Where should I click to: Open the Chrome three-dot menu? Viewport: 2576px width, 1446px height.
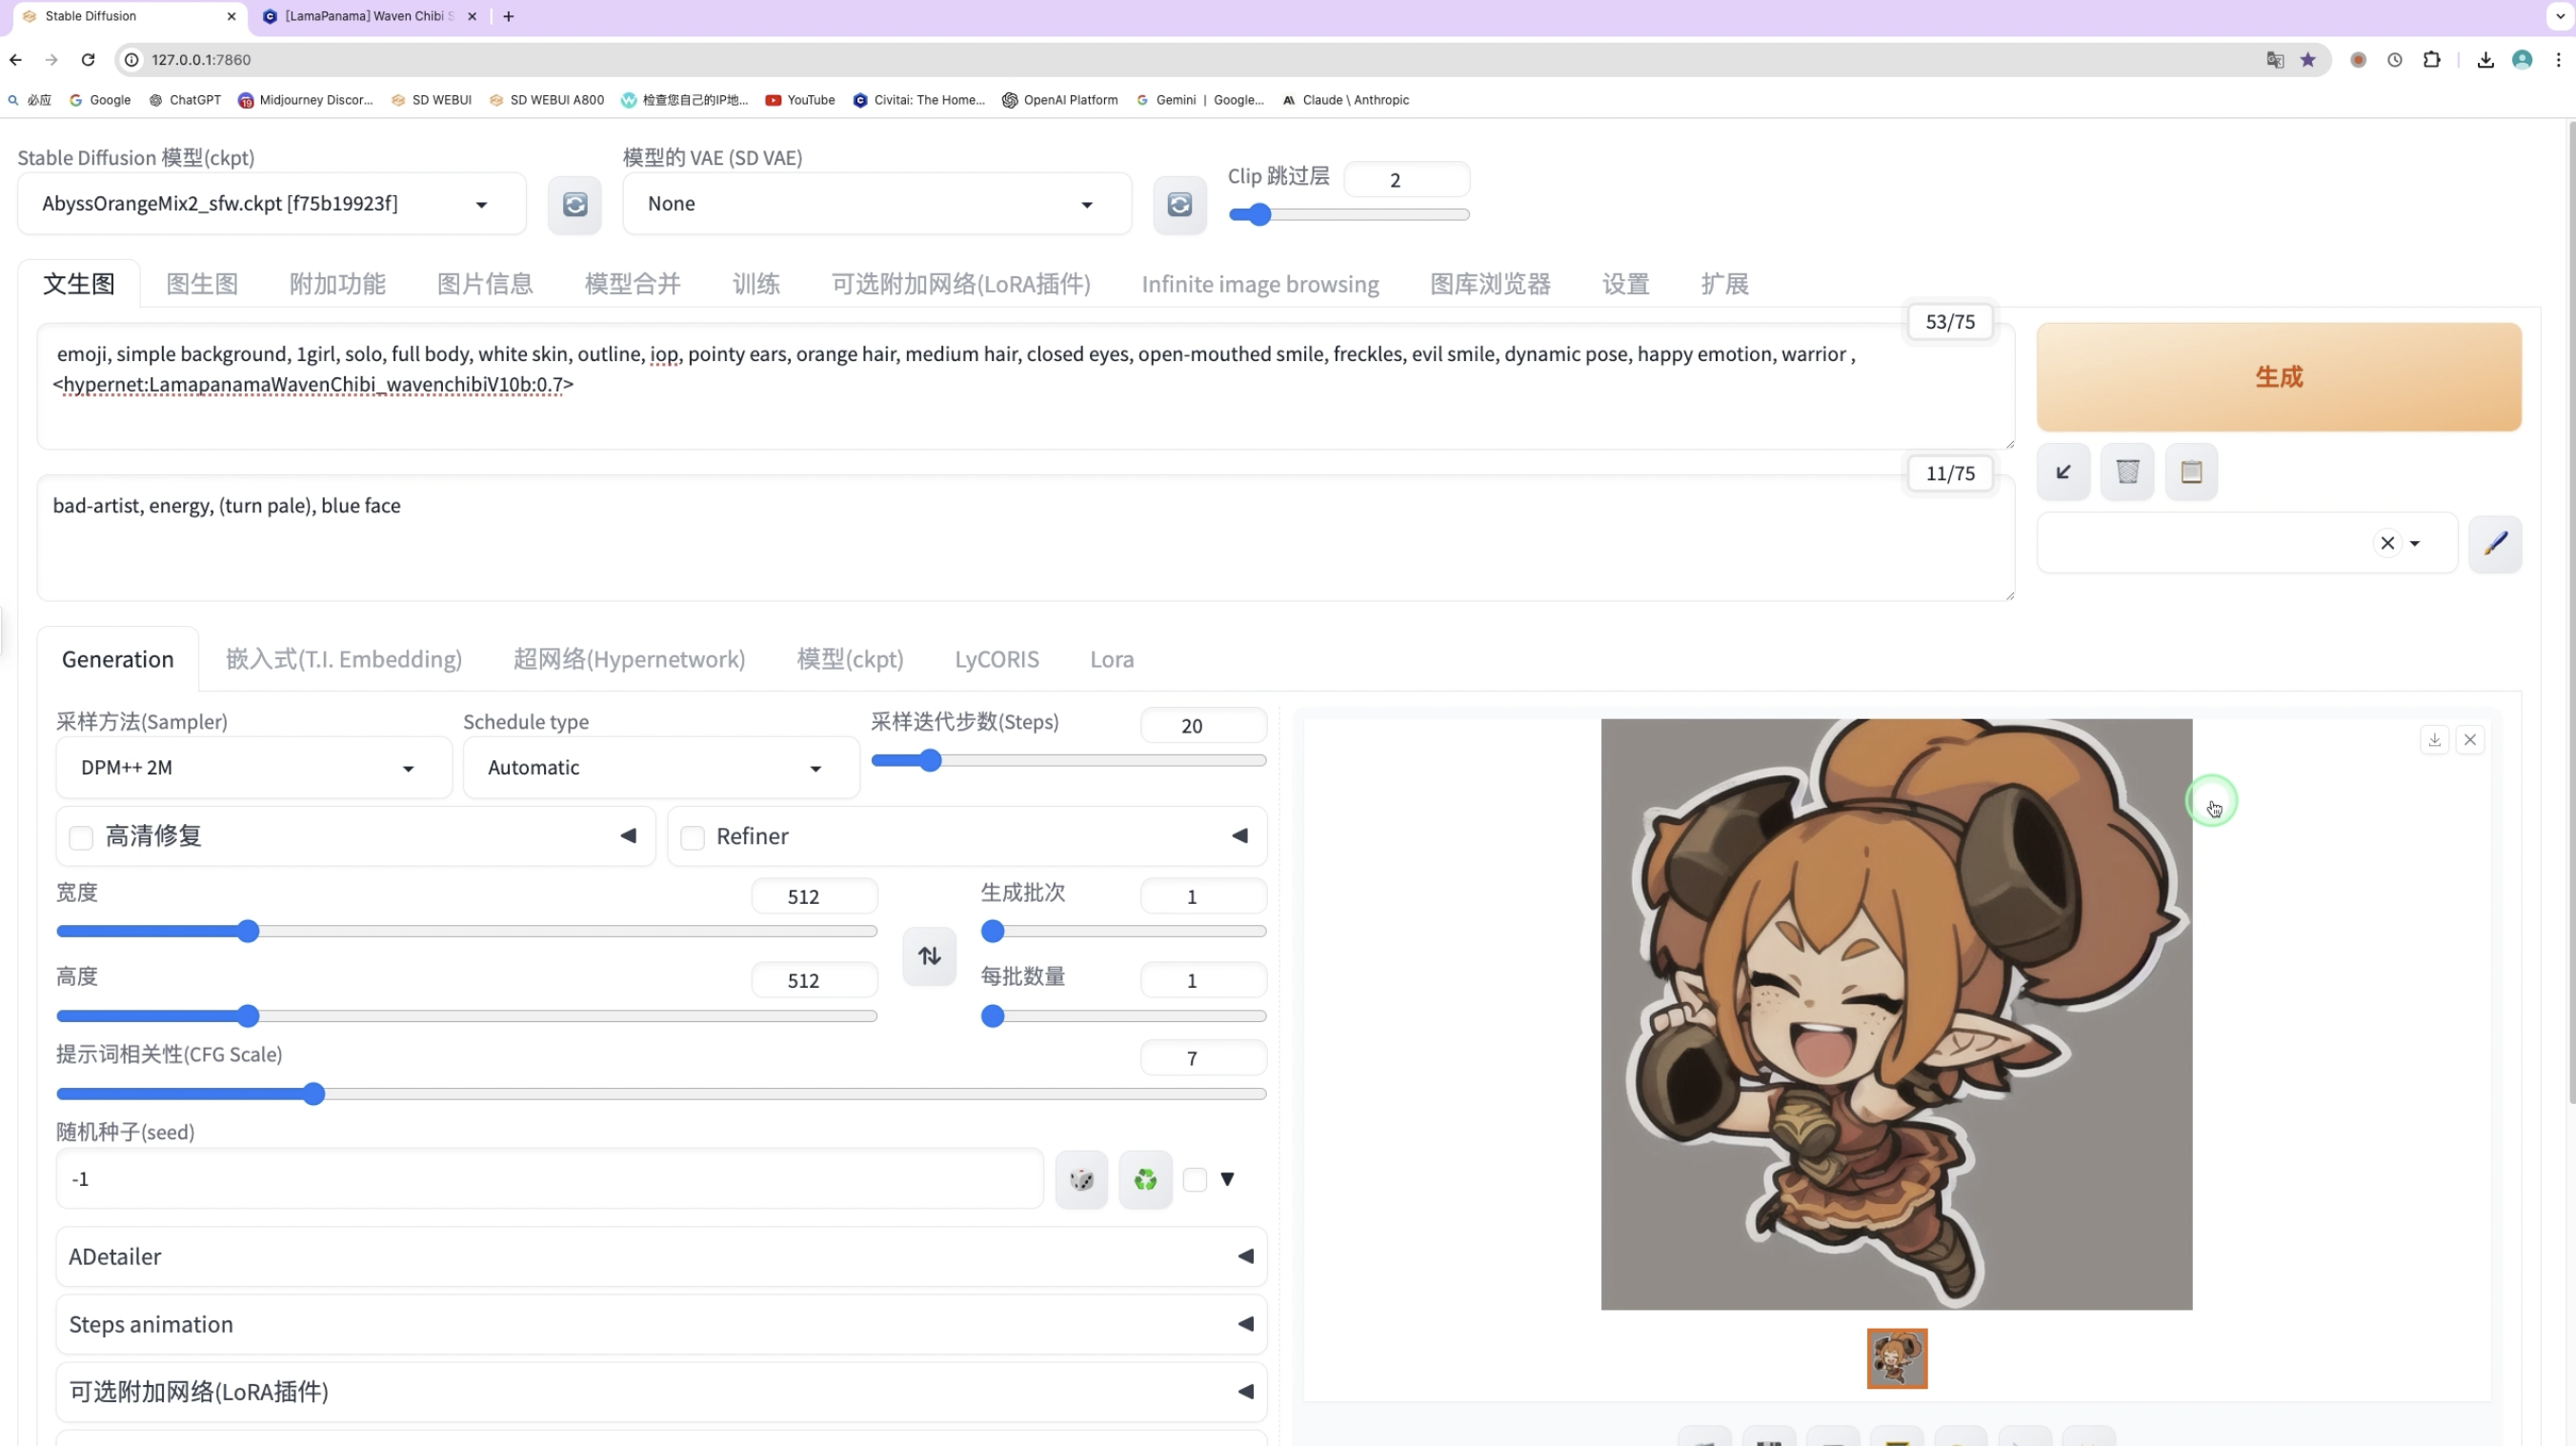(x=2558, y=60)
